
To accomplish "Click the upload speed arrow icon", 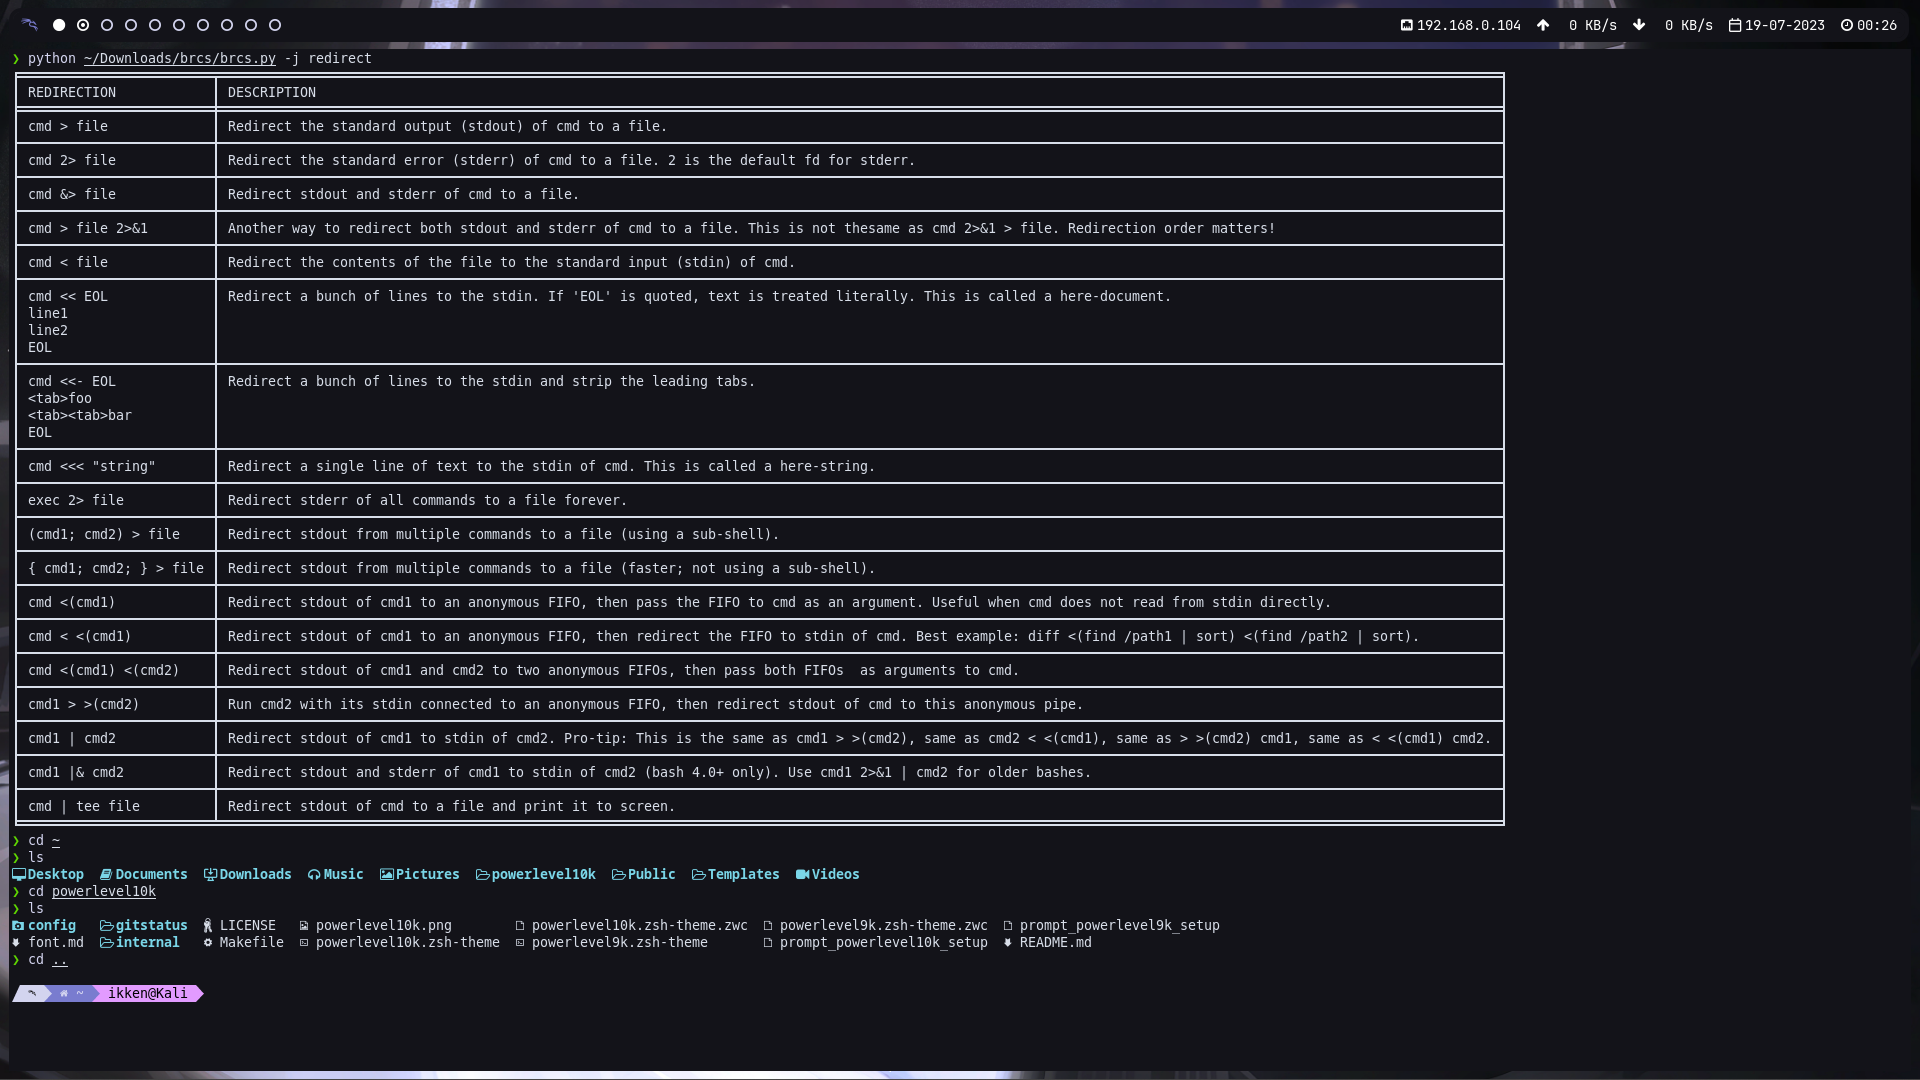I will tap(1543, 25).
